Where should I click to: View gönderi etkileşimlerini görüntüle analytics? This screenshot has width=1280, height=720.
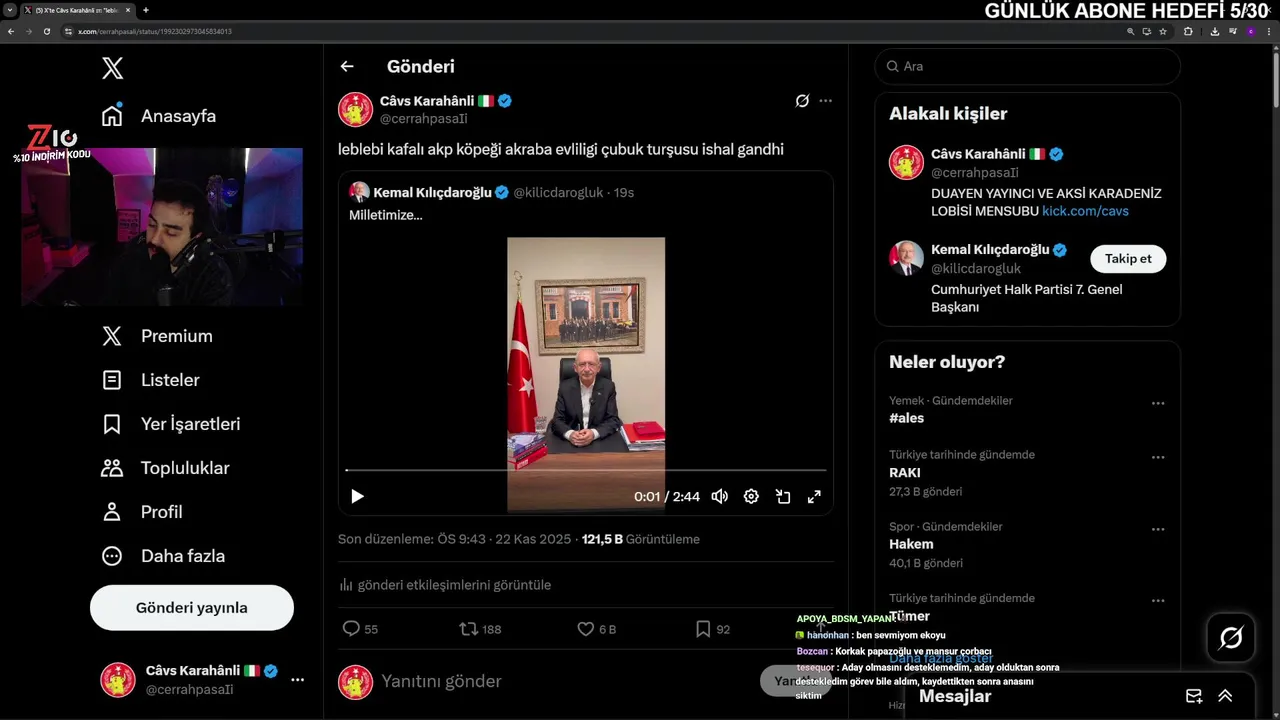(445, 585)
